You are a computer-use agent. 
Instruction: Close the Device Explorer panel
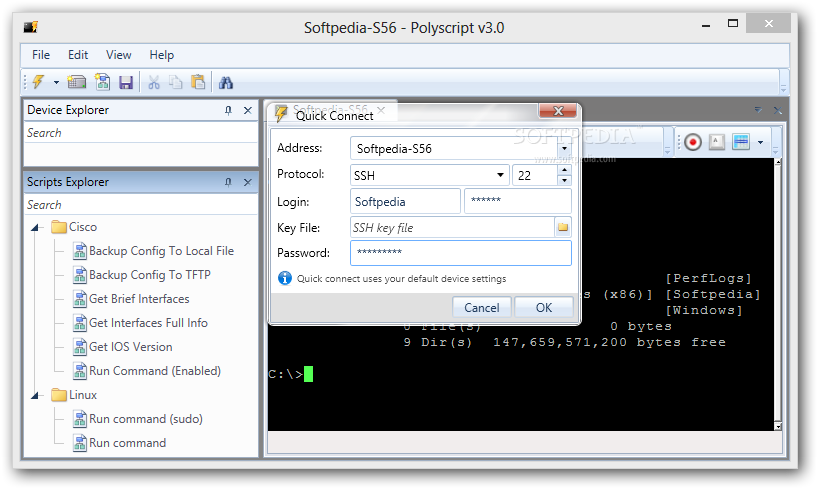pos(248,110)
